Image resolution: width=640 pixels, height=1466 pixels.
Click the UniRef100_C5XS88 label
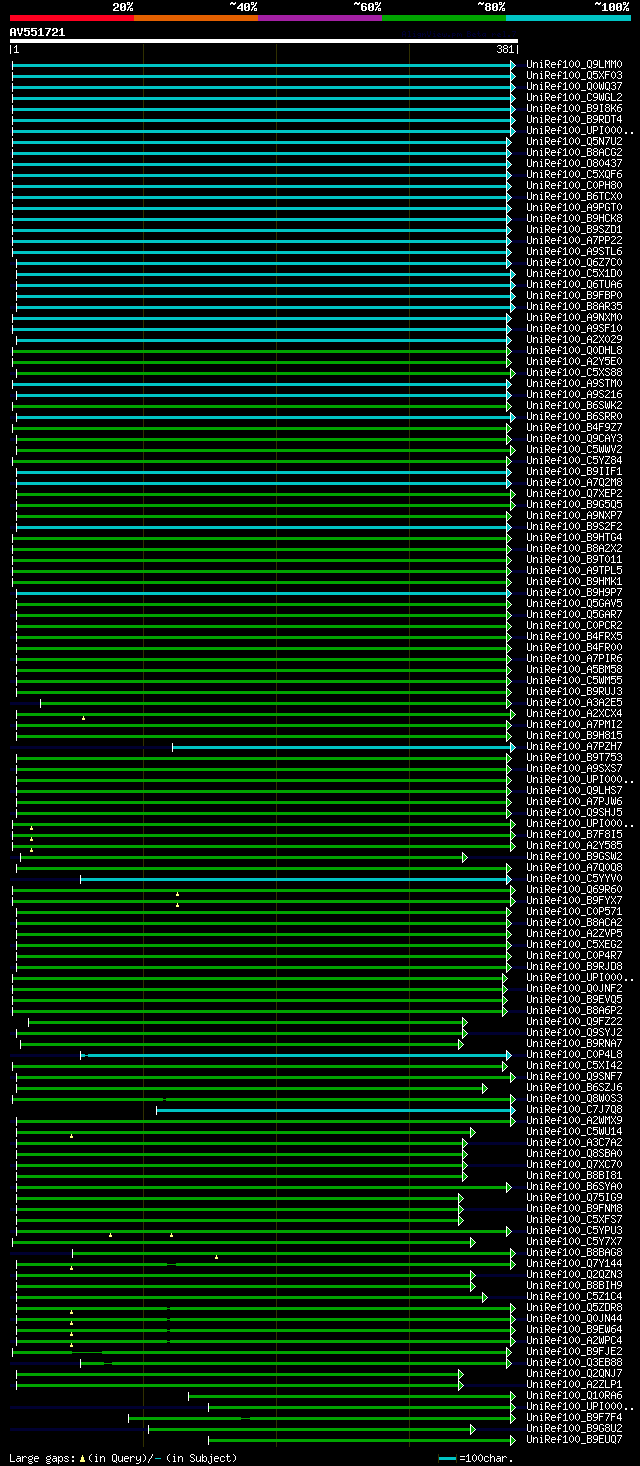[x=574, y=373]
